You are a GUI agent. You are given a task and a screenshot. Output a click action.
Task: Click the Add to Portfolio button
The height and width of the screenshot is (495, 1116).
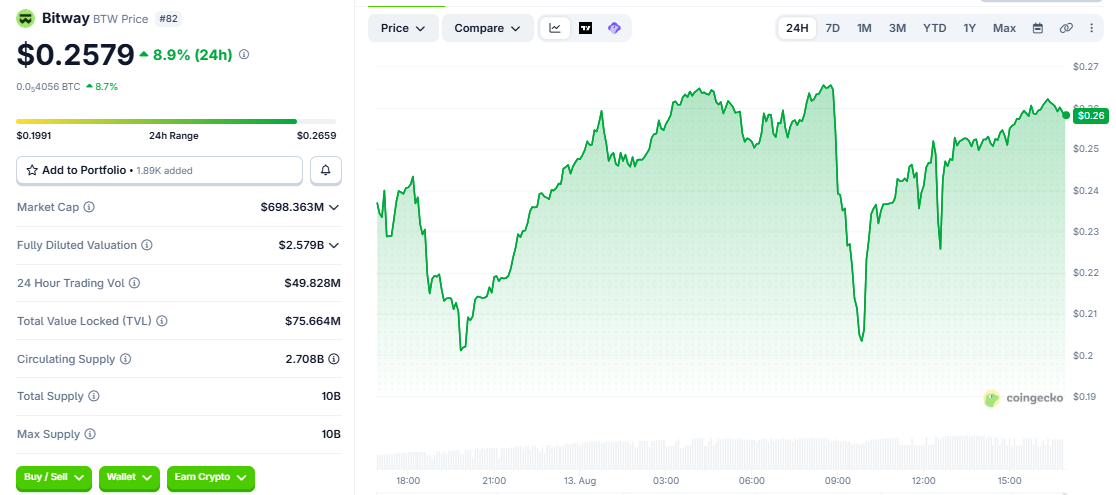(159, 170)
